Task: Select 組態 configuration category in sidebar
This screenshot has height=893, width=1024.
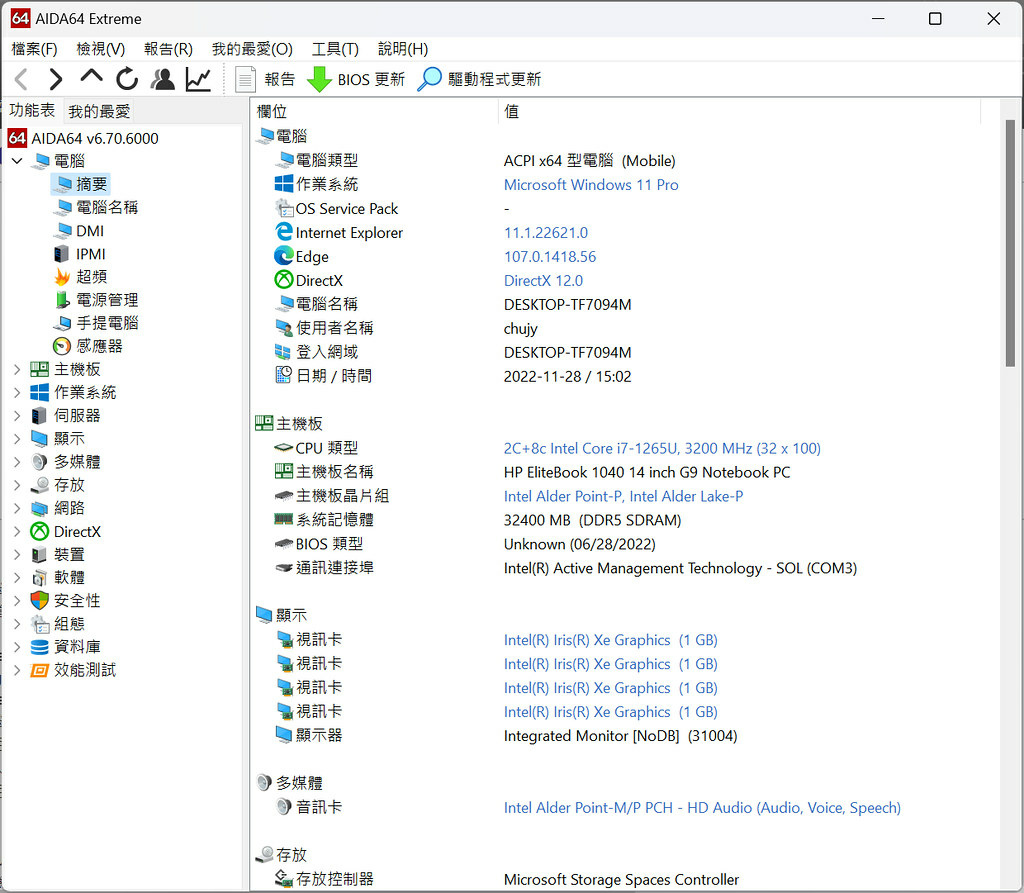Action: click(59, 624)
